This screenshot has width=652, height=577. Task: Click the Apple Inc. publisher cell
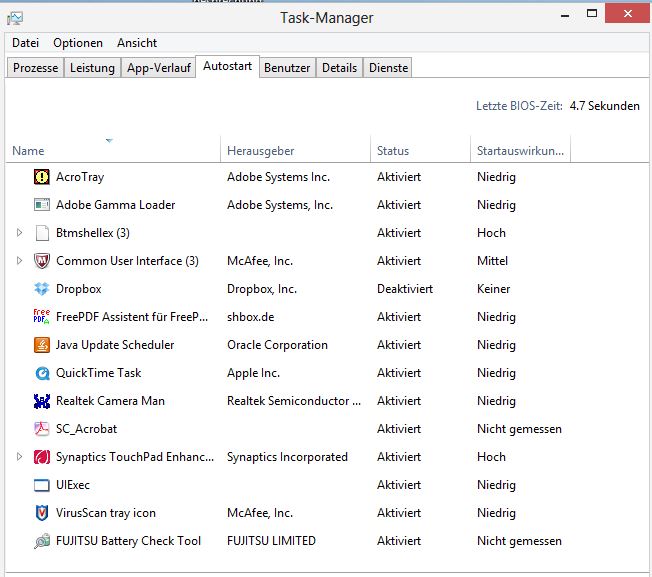(x=253, y=373)
